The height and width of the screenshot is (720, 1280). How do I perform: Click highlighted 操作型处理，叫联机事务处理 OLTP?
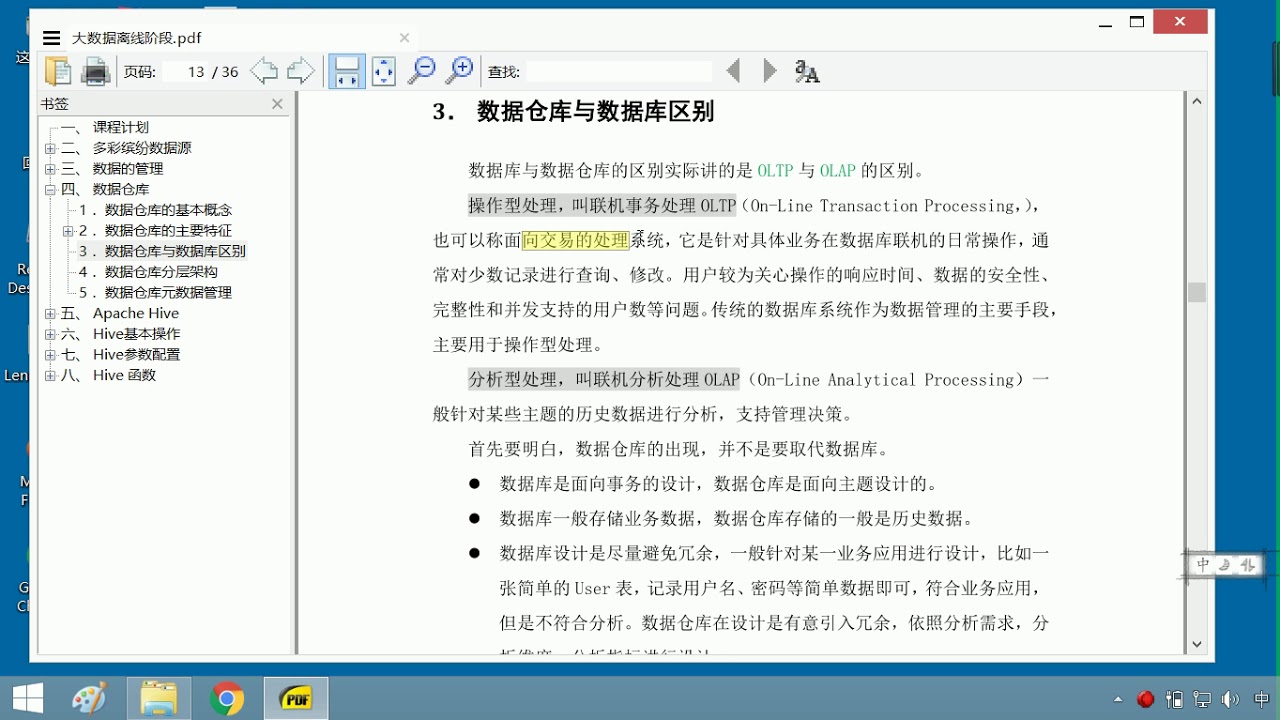click(602, 206)
